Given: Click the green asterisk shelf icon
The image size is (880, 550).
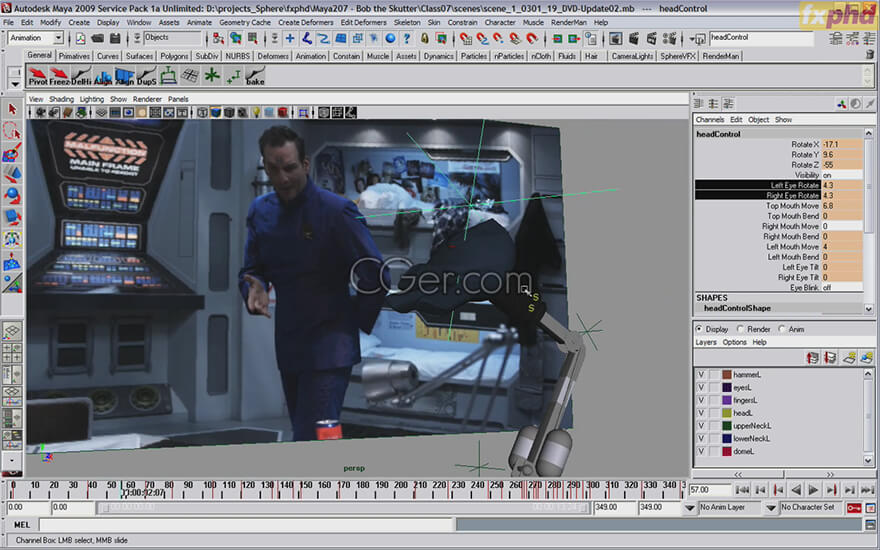Looking at the screenshot, I should click(212, 75).
